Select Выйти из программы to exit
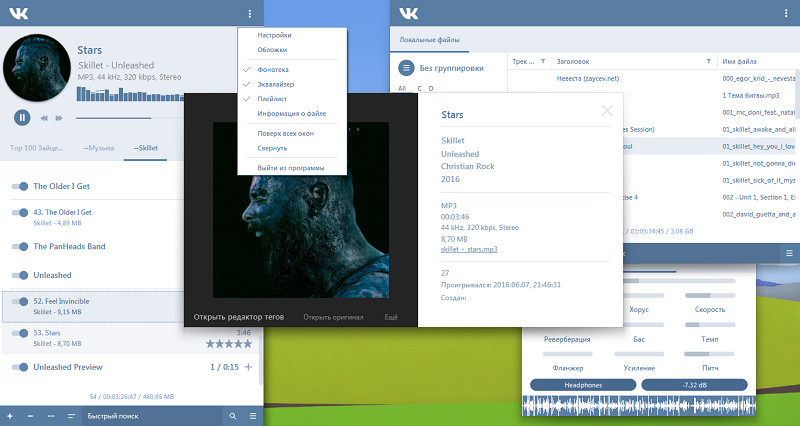Viewport: 800px width, 426px height. click(292, 168)
